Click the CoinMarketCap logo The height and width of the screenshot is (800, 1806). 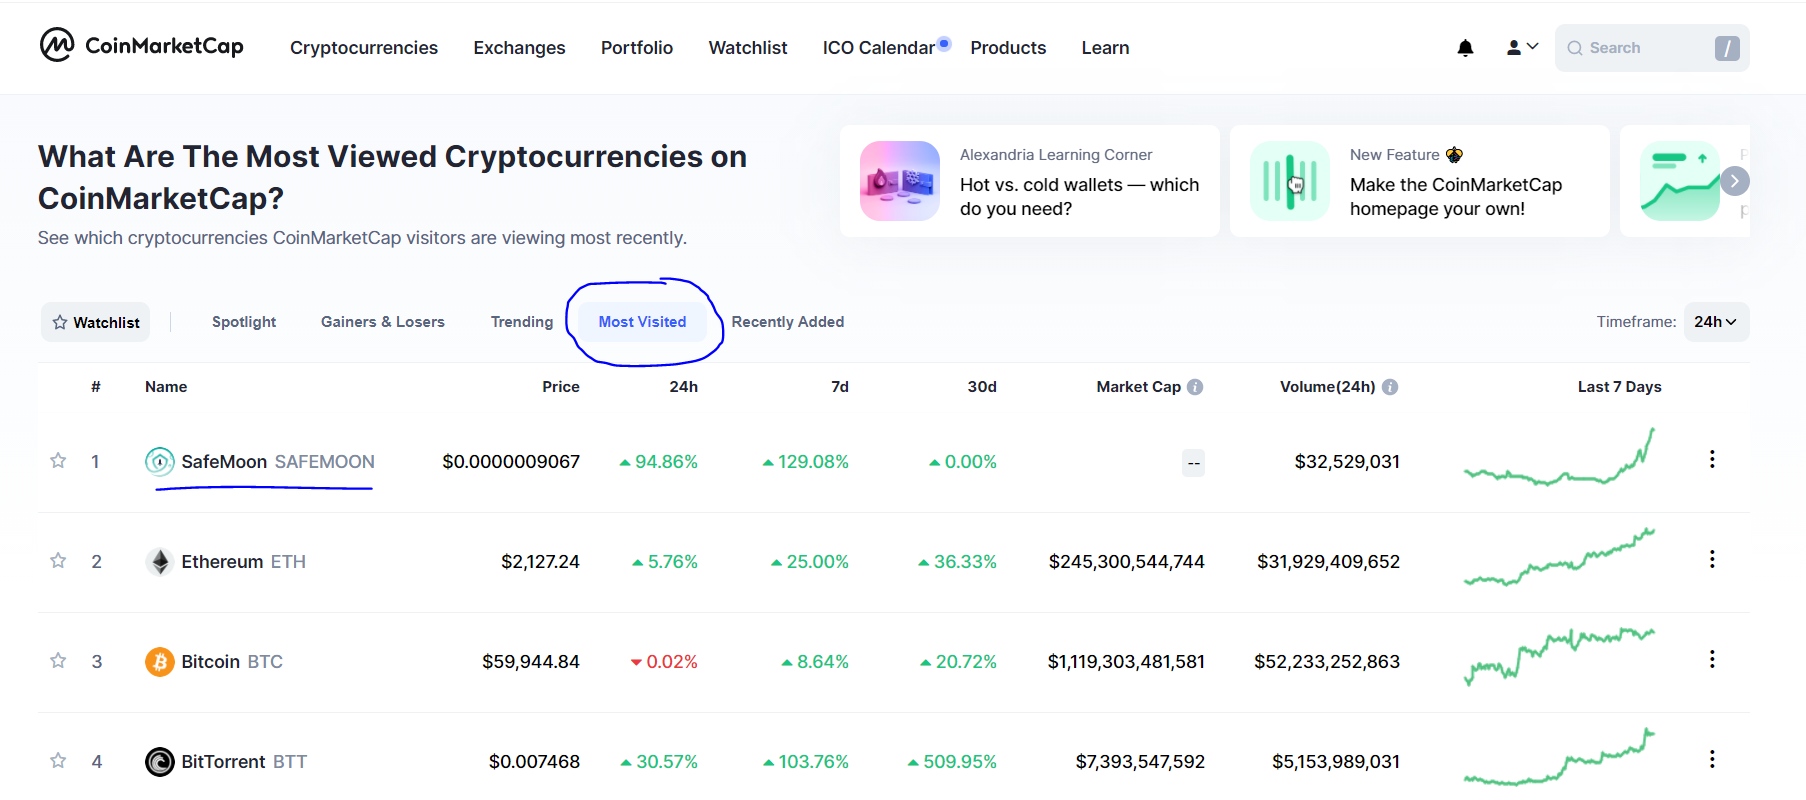coord(142,46)
